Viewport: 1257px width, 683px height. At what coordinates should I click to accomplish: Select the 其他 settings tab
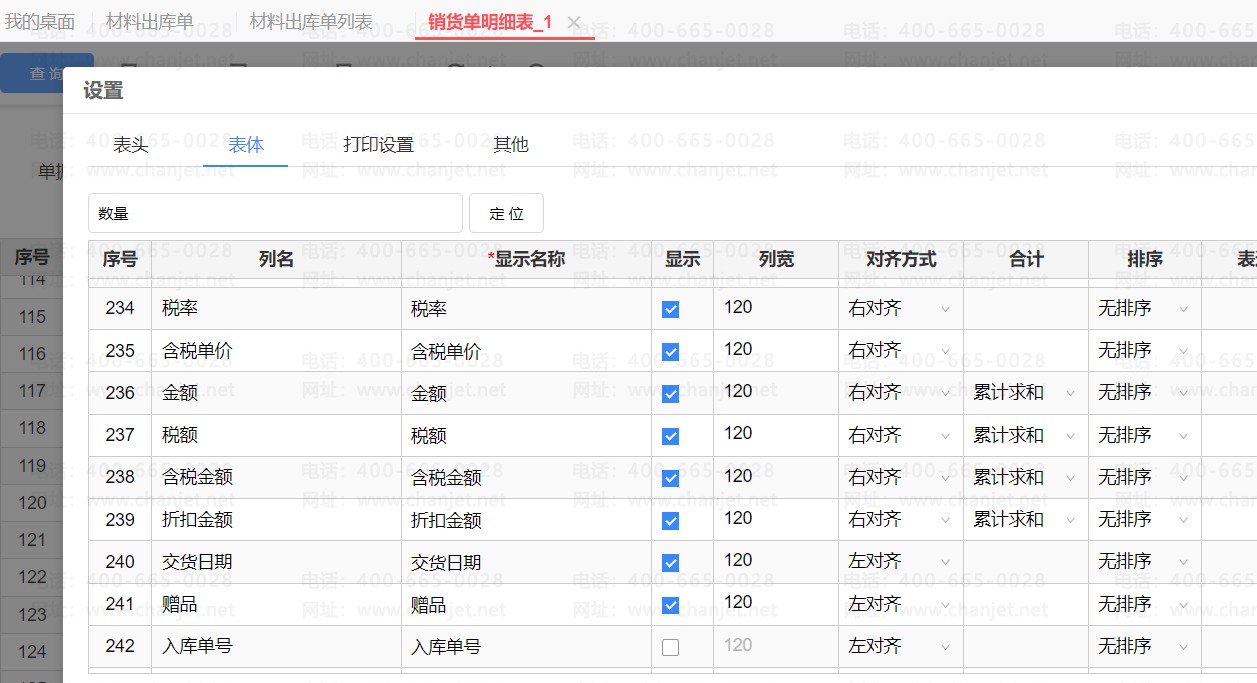pos(510,145)
